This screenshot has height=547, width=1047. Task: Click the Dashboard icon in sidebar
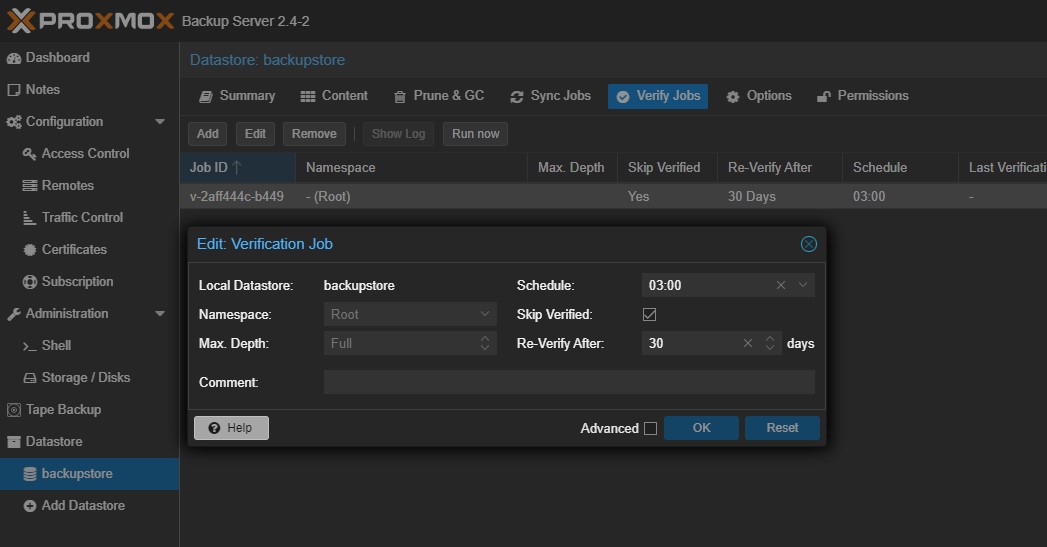14,58
